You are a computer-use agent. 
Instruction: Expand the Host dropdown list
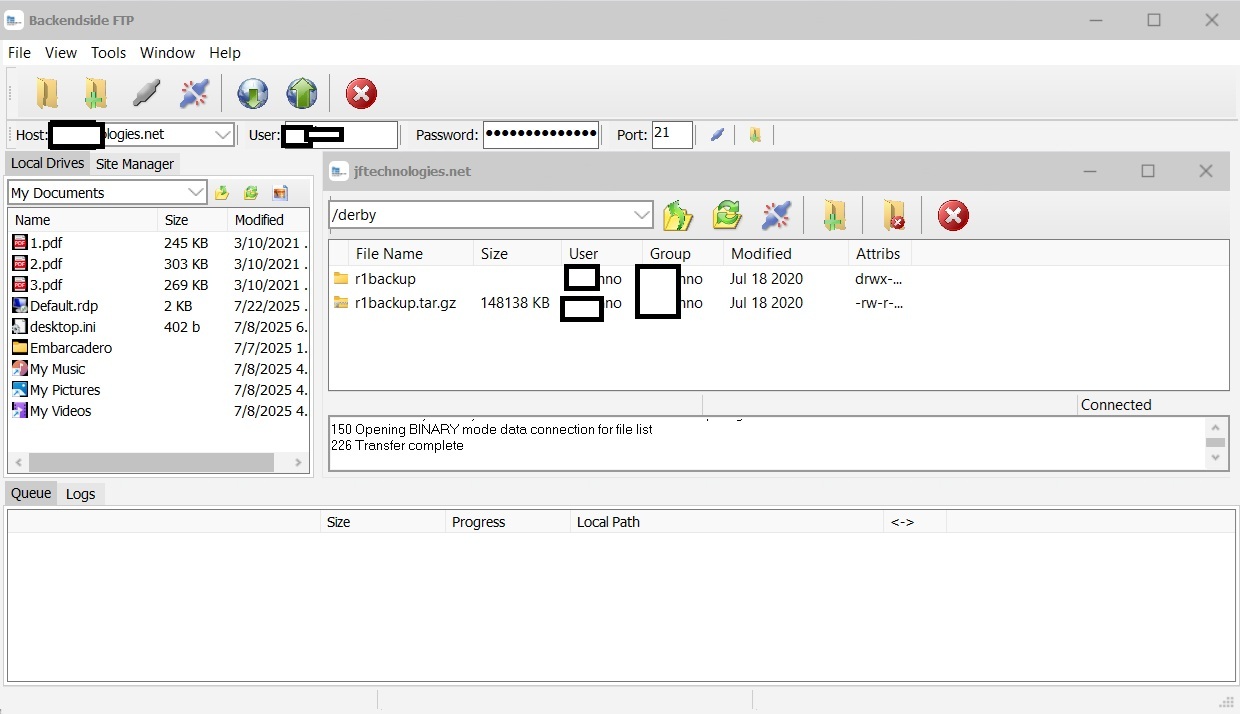click(x=222, y=134)
